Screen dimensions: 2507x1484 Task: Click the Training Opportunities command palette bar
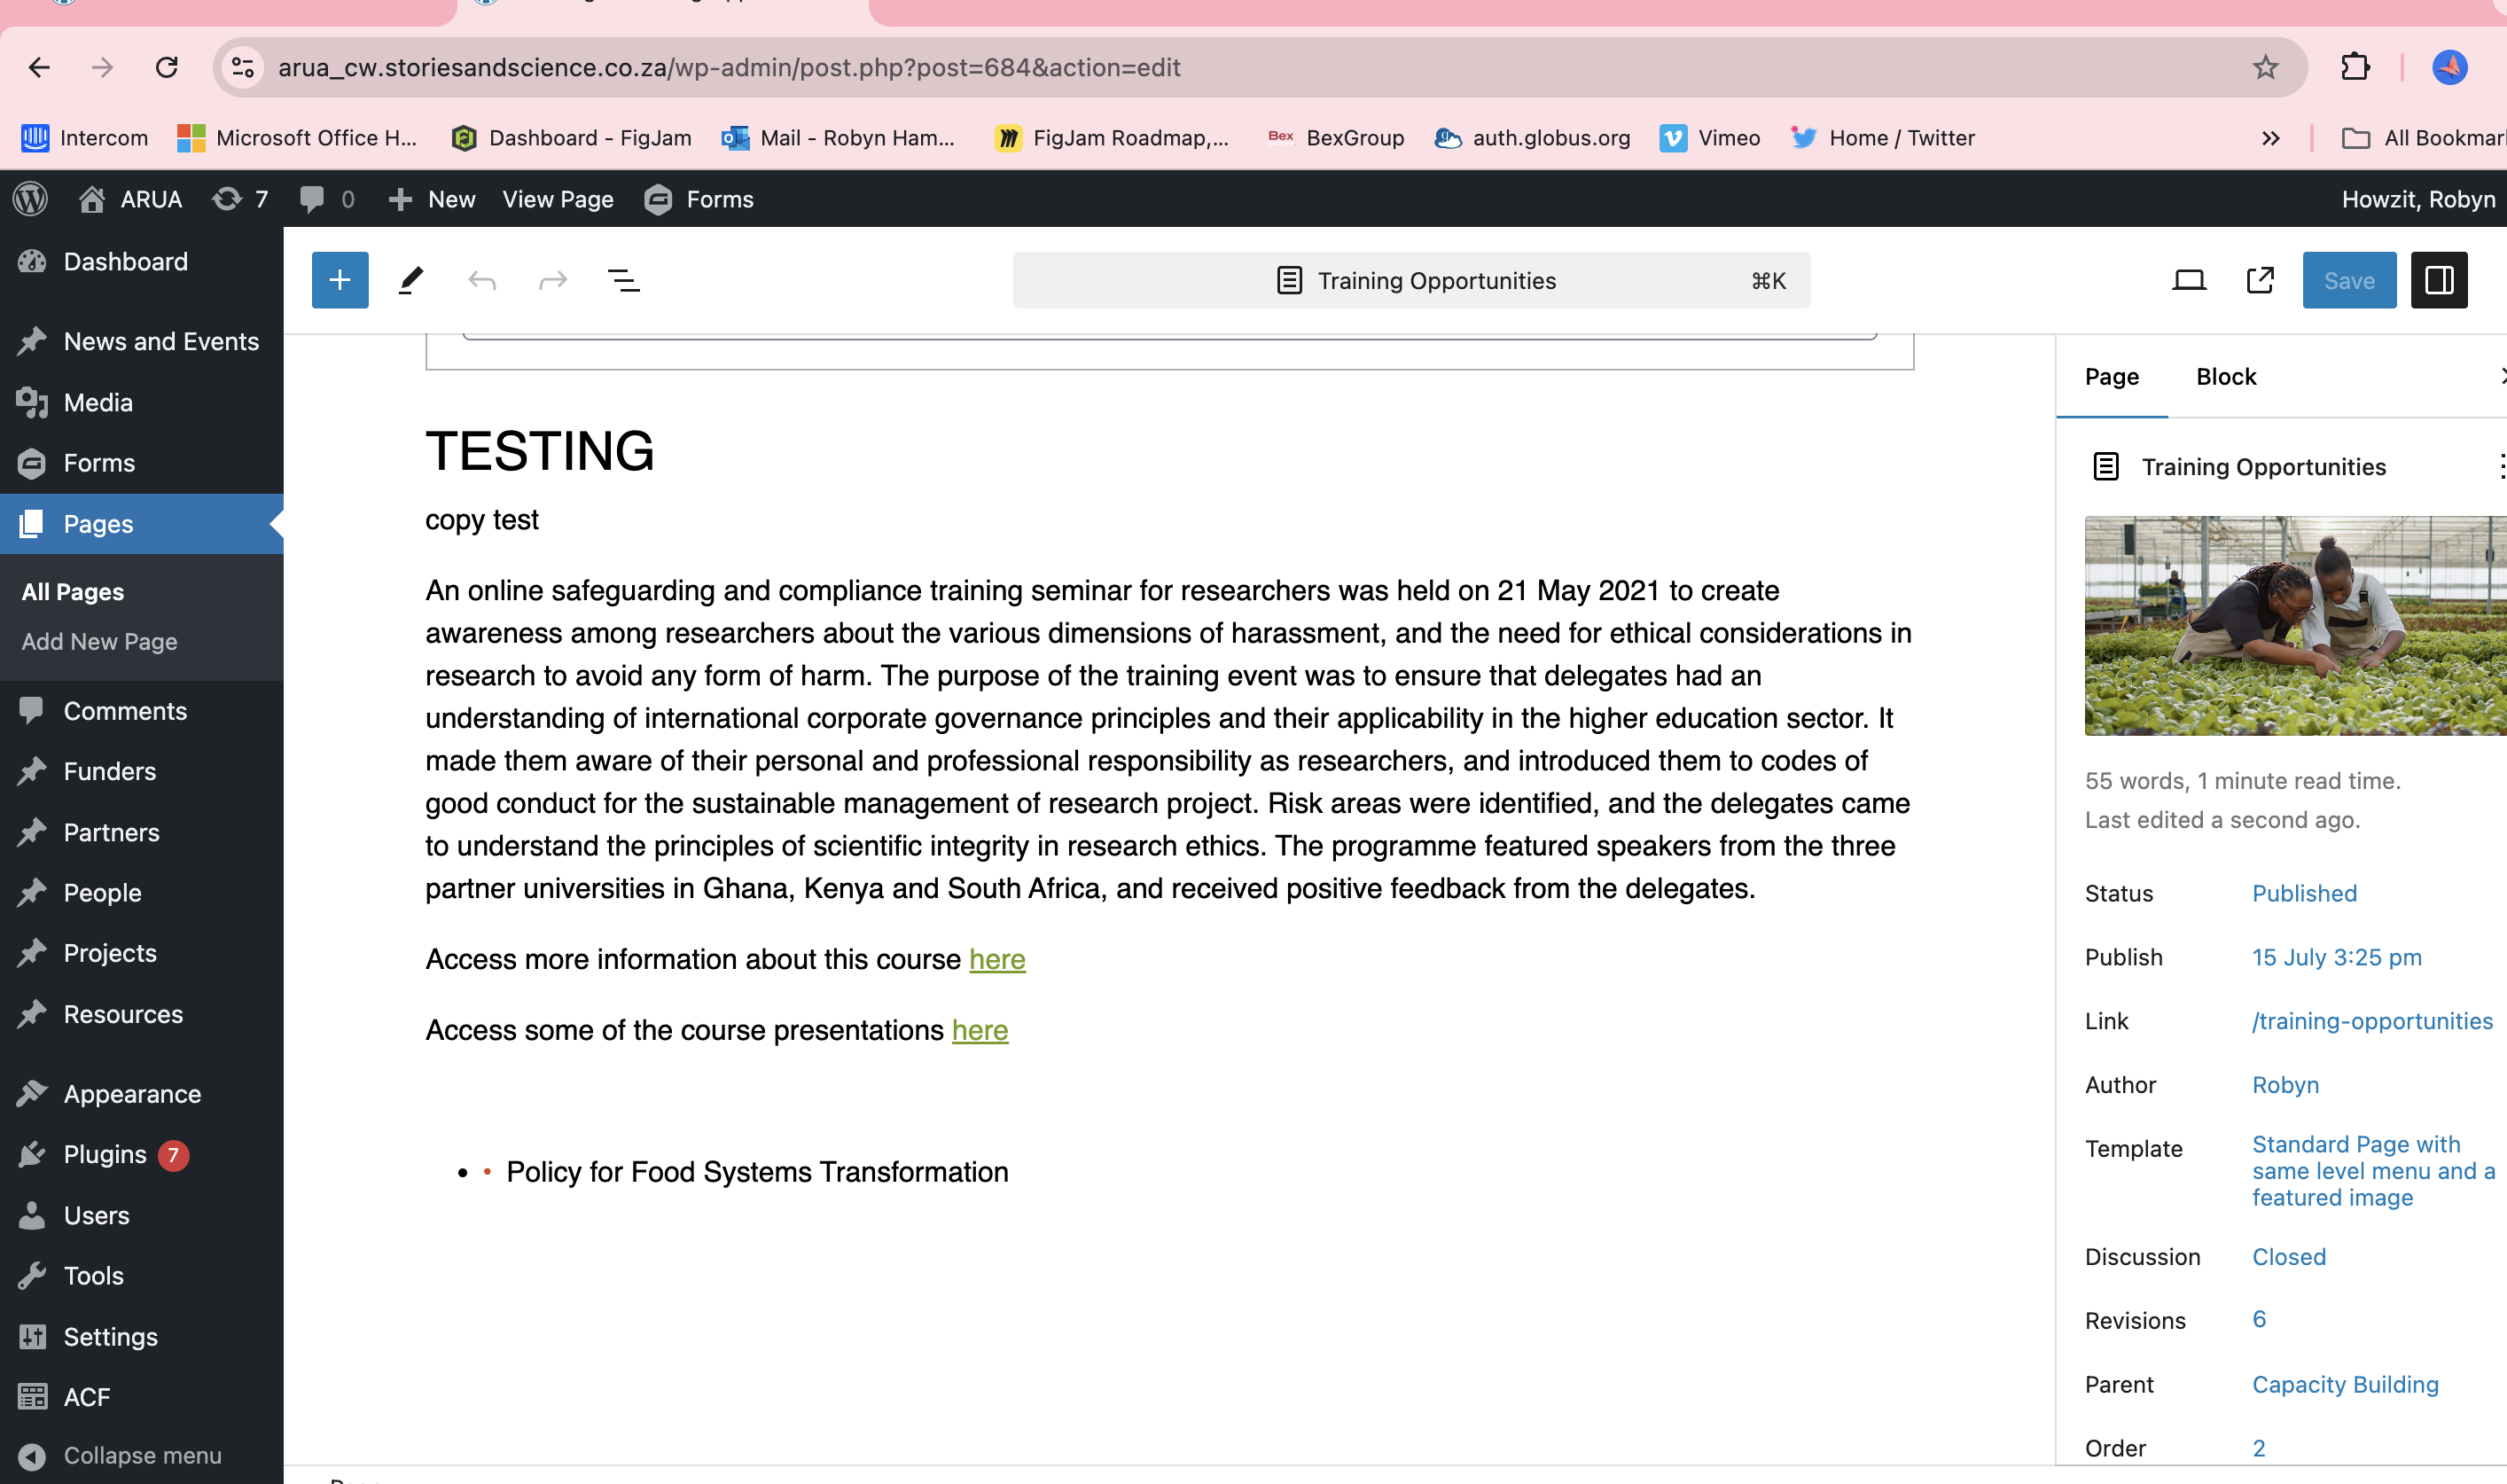click(1411, 280)
